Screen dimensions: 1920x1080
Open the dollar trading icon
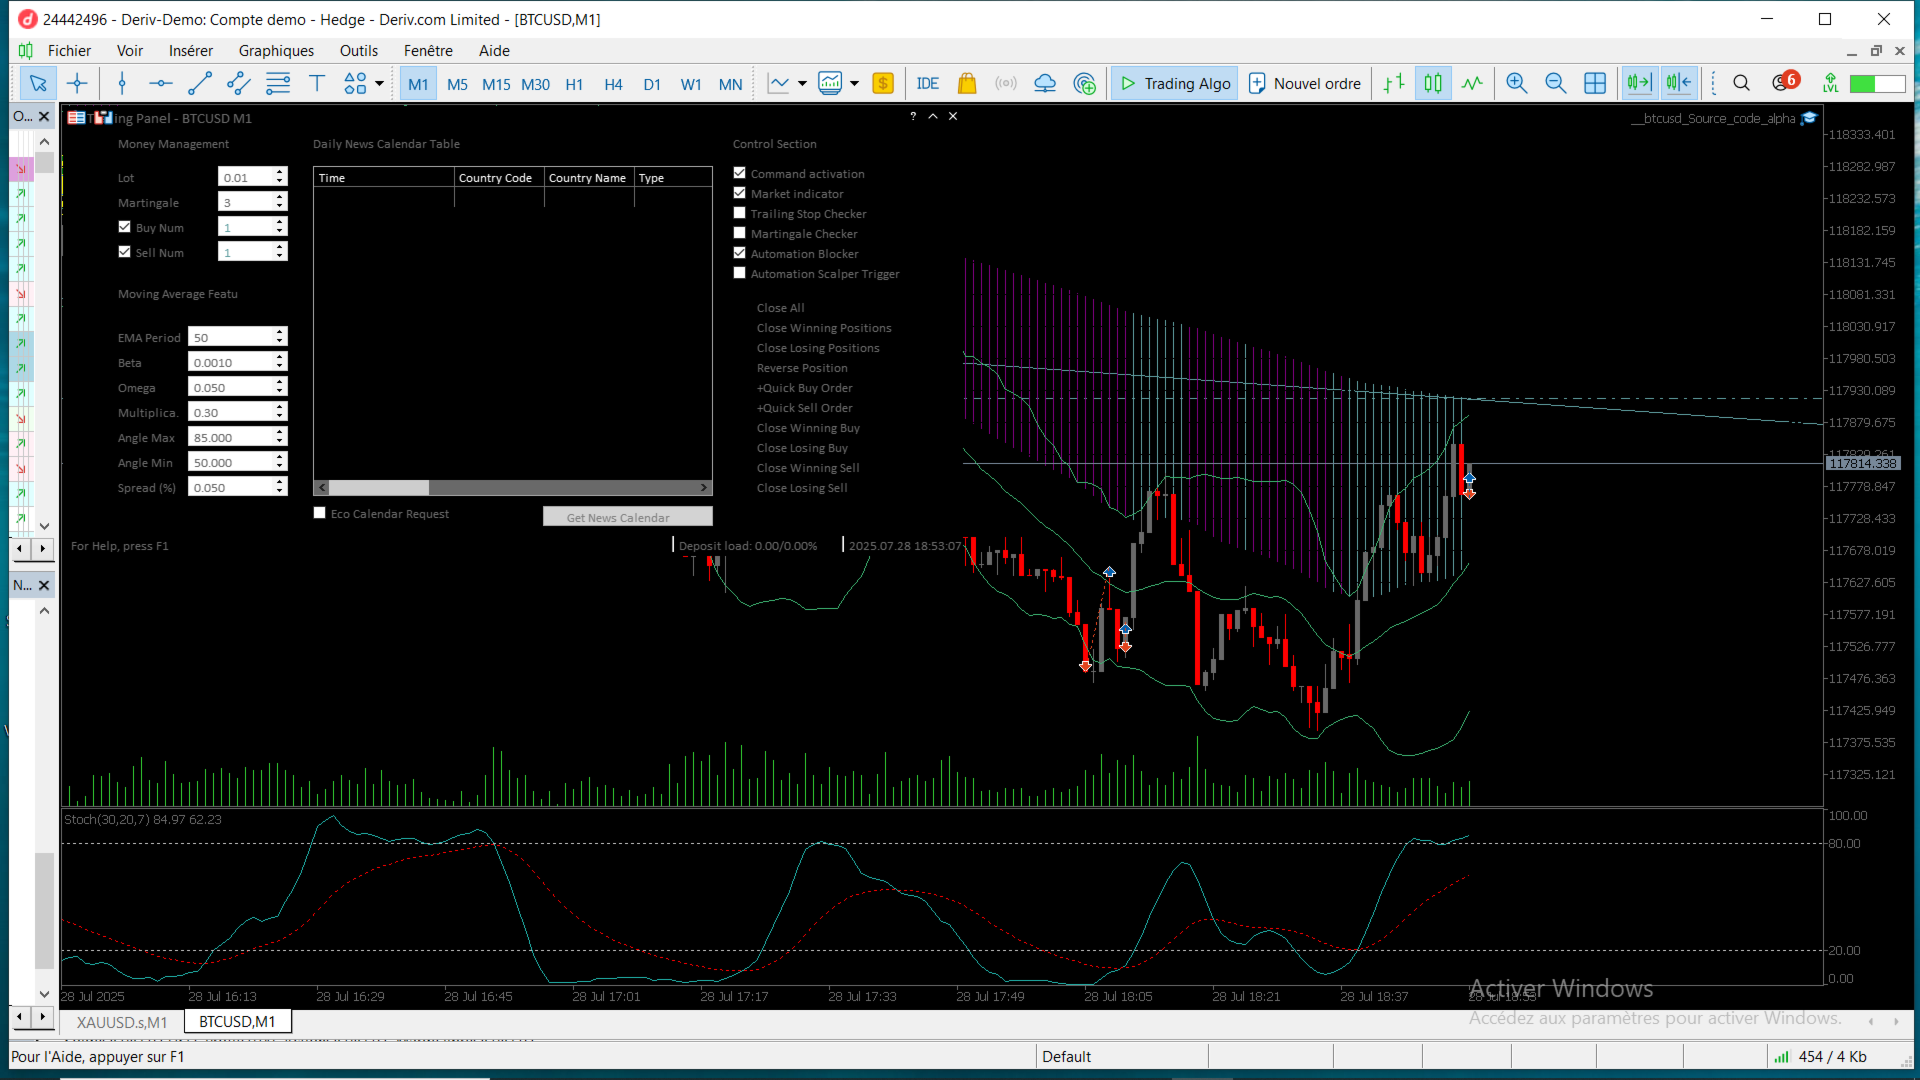coord(883,84)
